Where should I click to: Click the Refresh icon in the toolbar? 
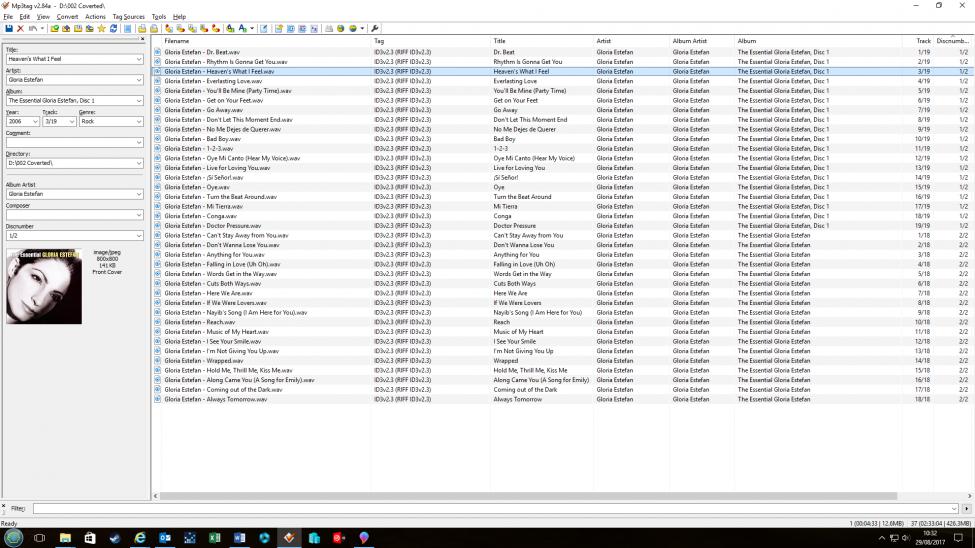(x=112, y=28)
